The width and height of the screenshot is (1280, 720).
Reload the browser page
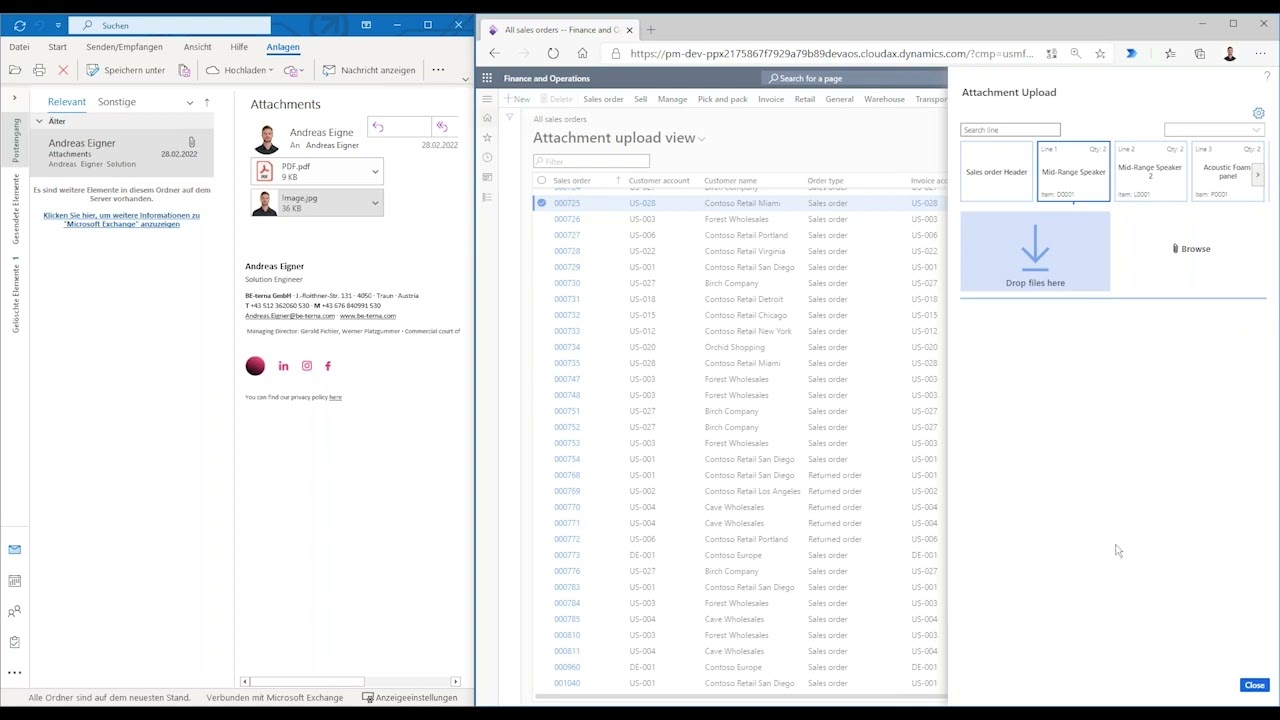click(553, 54)
